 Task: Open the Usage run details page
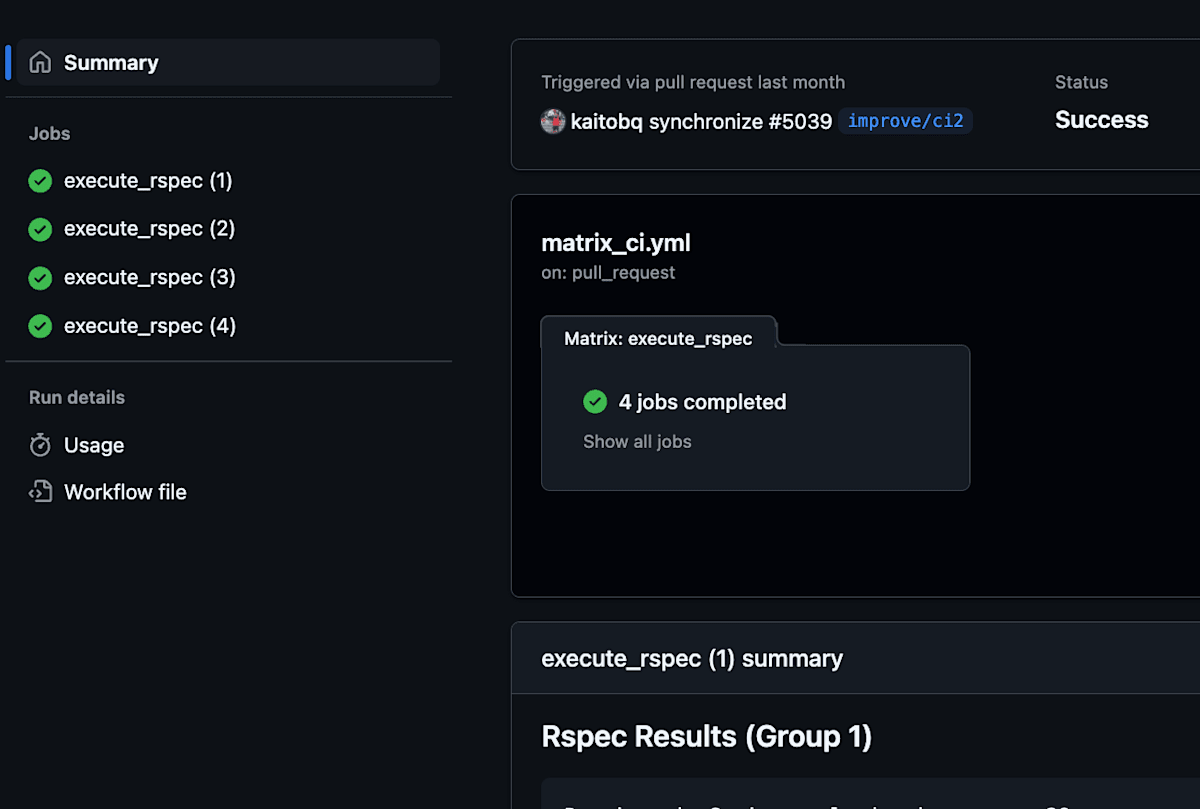point(94,446)
